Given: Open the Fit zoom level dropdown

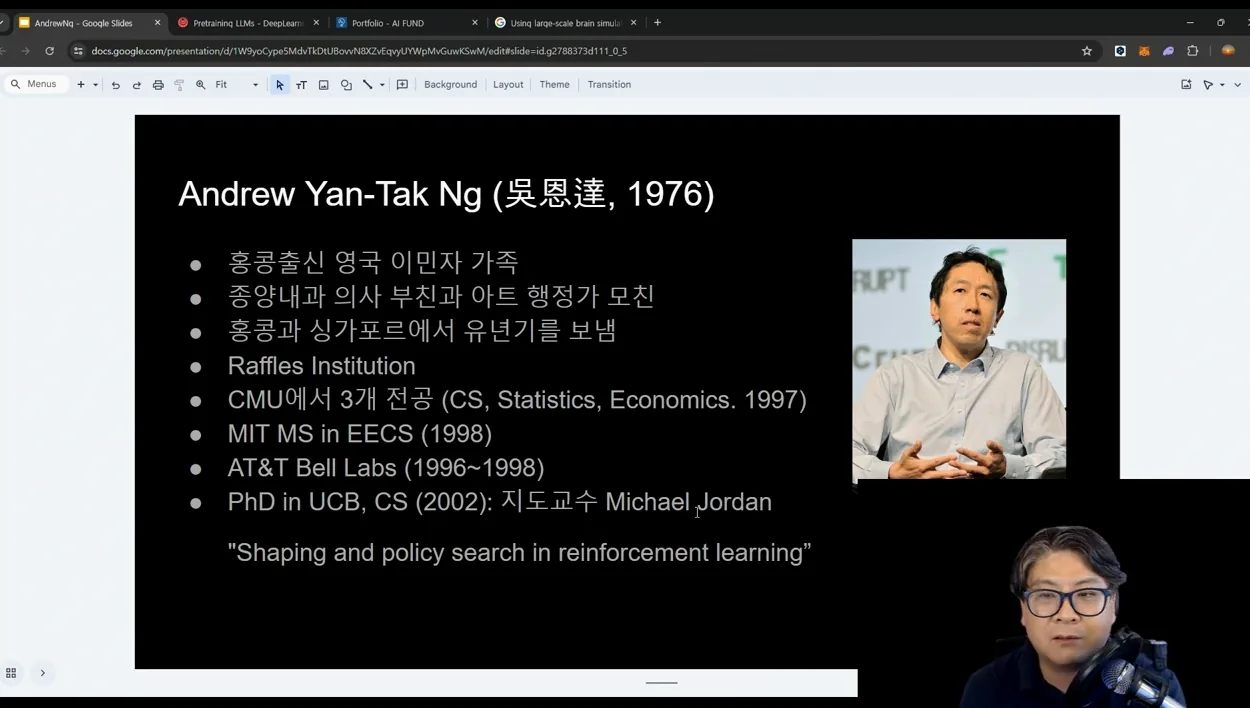Looking at the screenshot, I should tap(237, 85).
